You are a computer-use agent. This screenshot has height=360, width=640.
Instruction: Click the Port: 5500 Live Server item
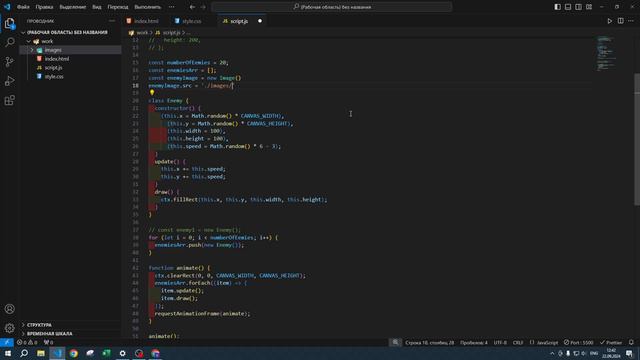pos(578,342)
